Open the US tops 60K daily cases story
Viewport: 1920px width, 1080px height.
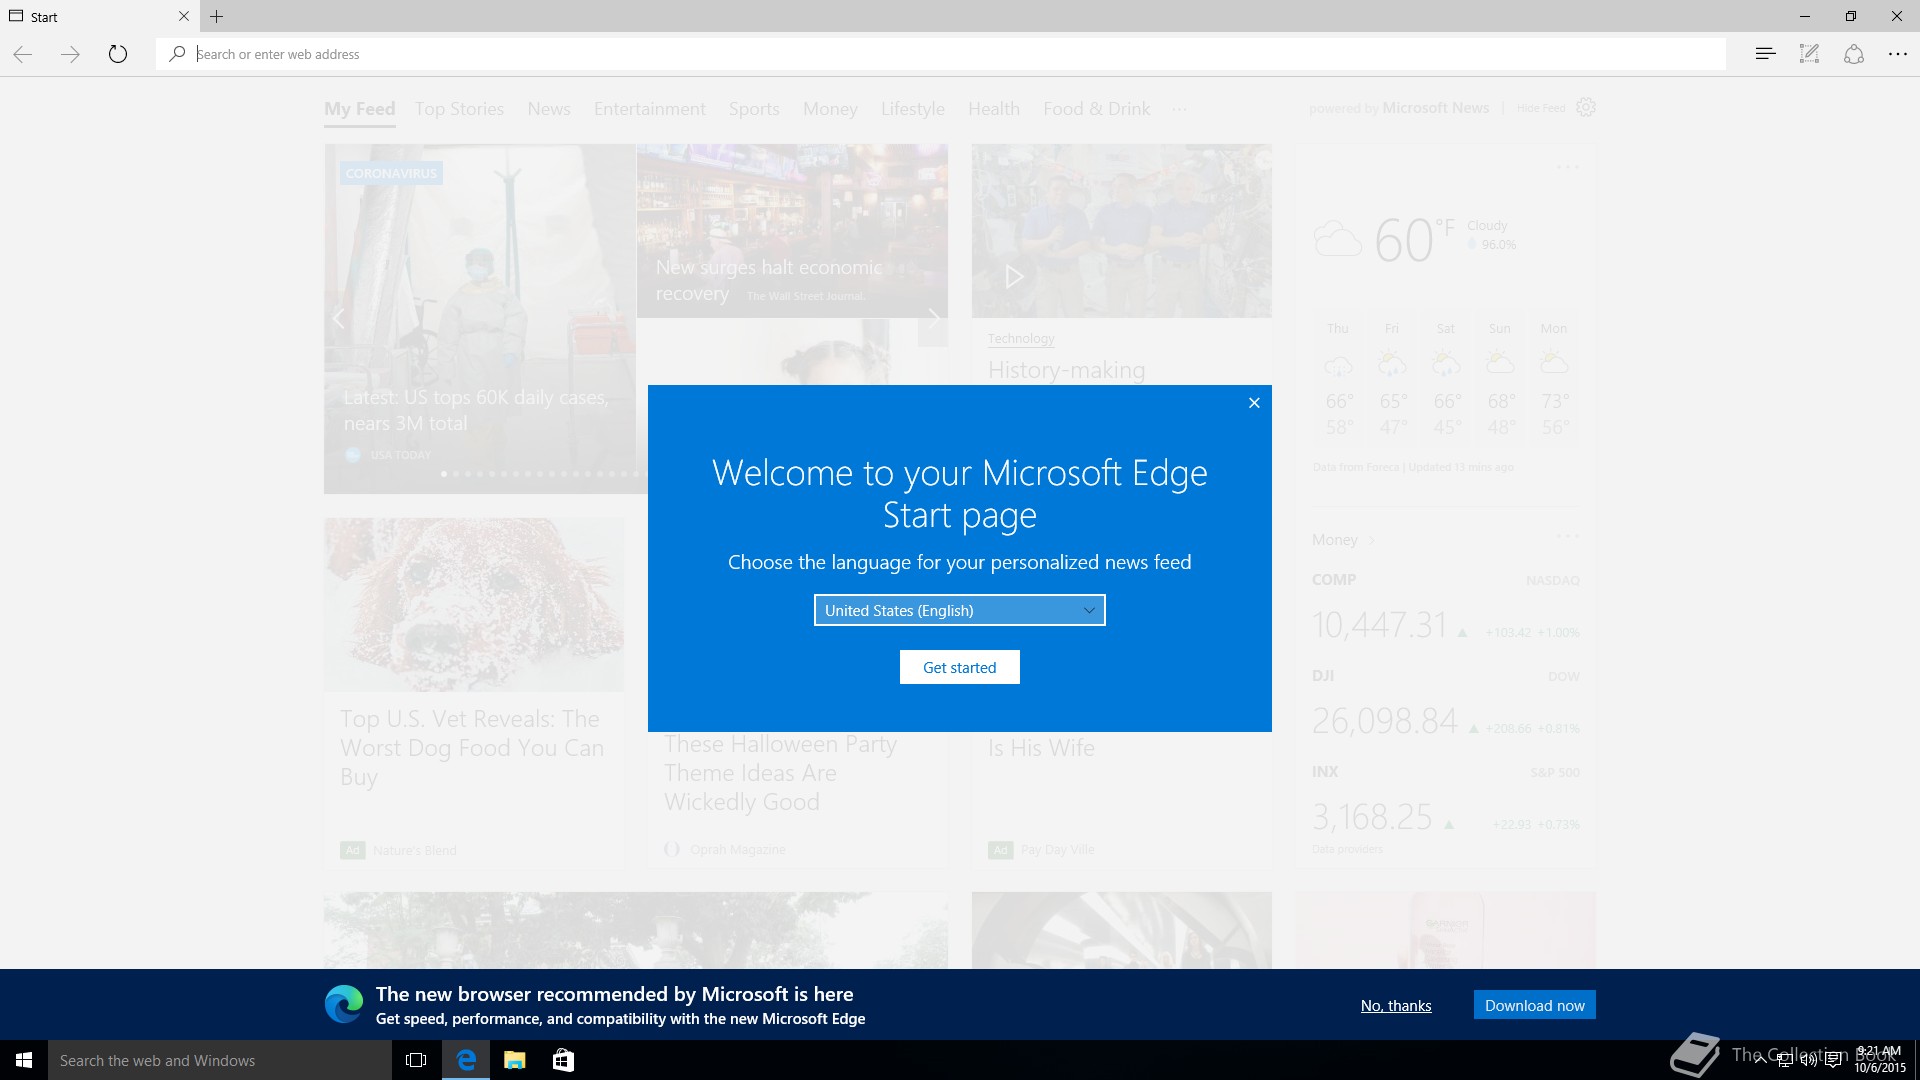(476, 411)
